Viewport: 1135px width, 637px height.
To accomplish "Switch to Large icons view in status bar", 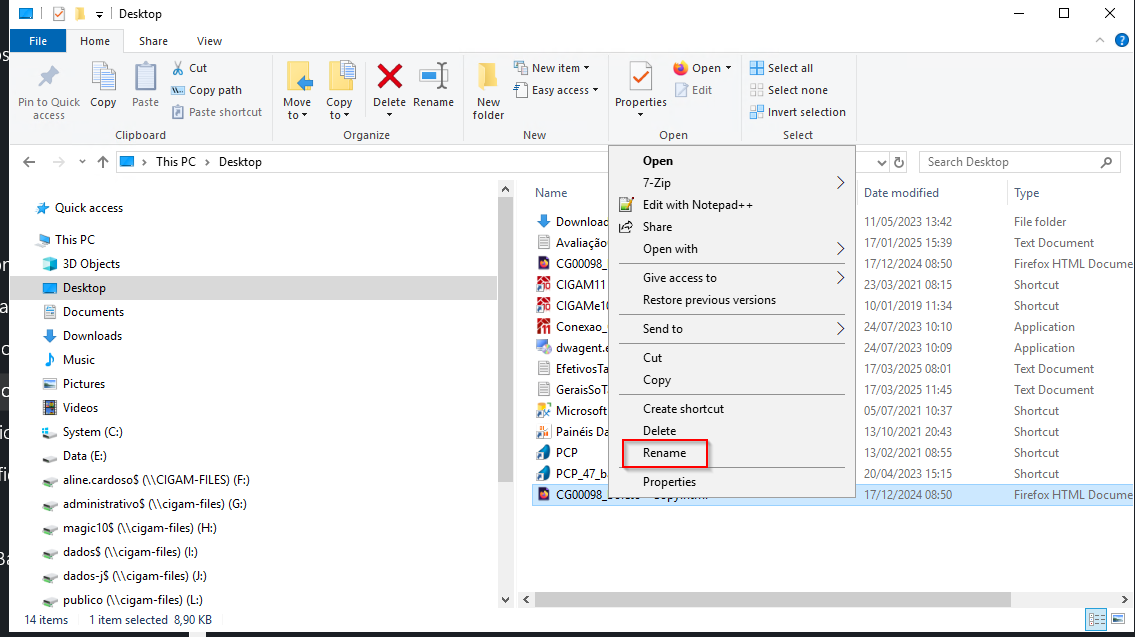I will tap(1118, 620).
